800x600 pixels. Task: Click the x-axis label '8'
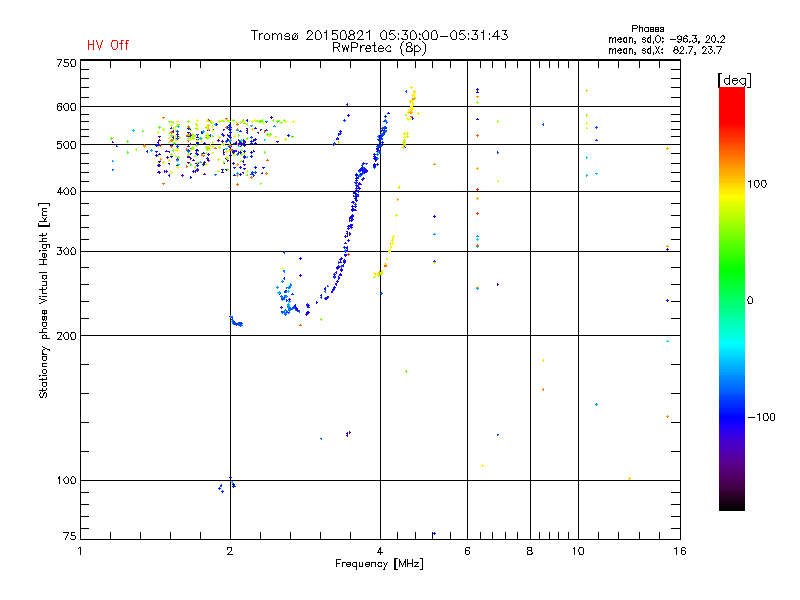pos(530,551)
